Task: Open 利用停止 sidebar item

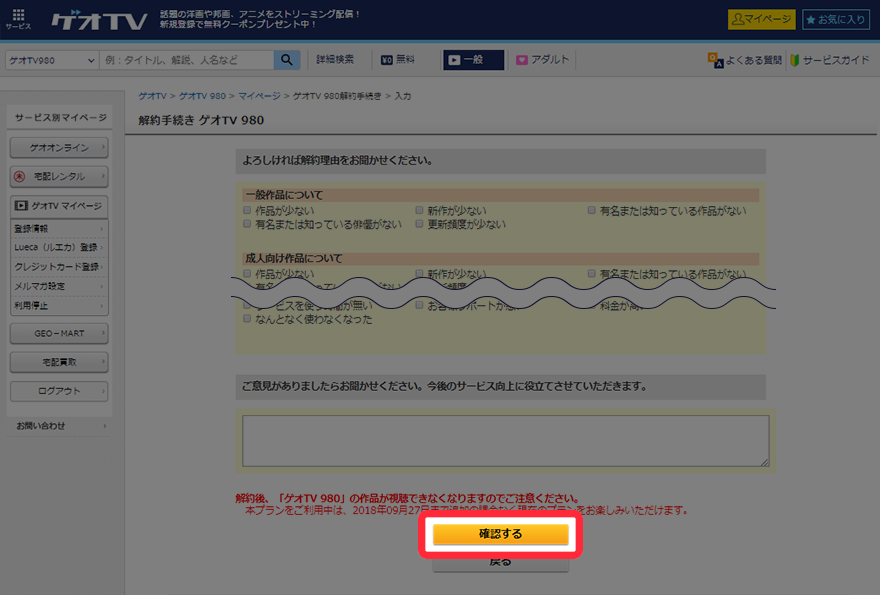Action: click(59, 306)
